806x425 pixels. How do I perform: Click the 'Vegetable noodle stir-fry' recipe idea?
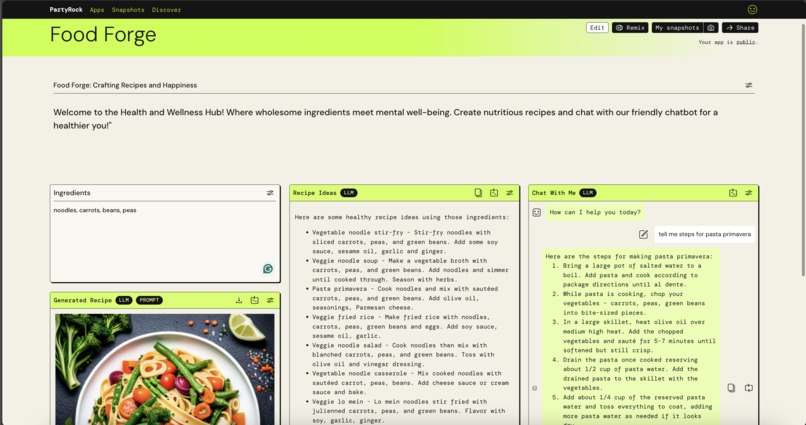point(406,242)
